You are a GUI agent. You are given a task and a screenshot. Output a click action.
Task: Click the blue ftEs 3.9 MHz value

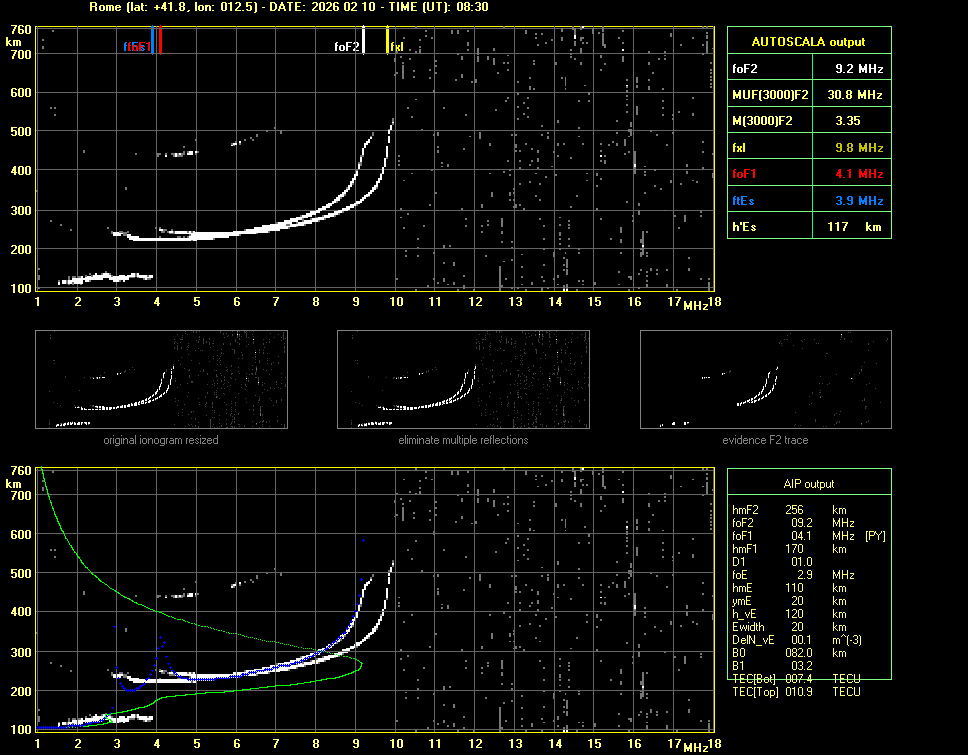point(859,201)
